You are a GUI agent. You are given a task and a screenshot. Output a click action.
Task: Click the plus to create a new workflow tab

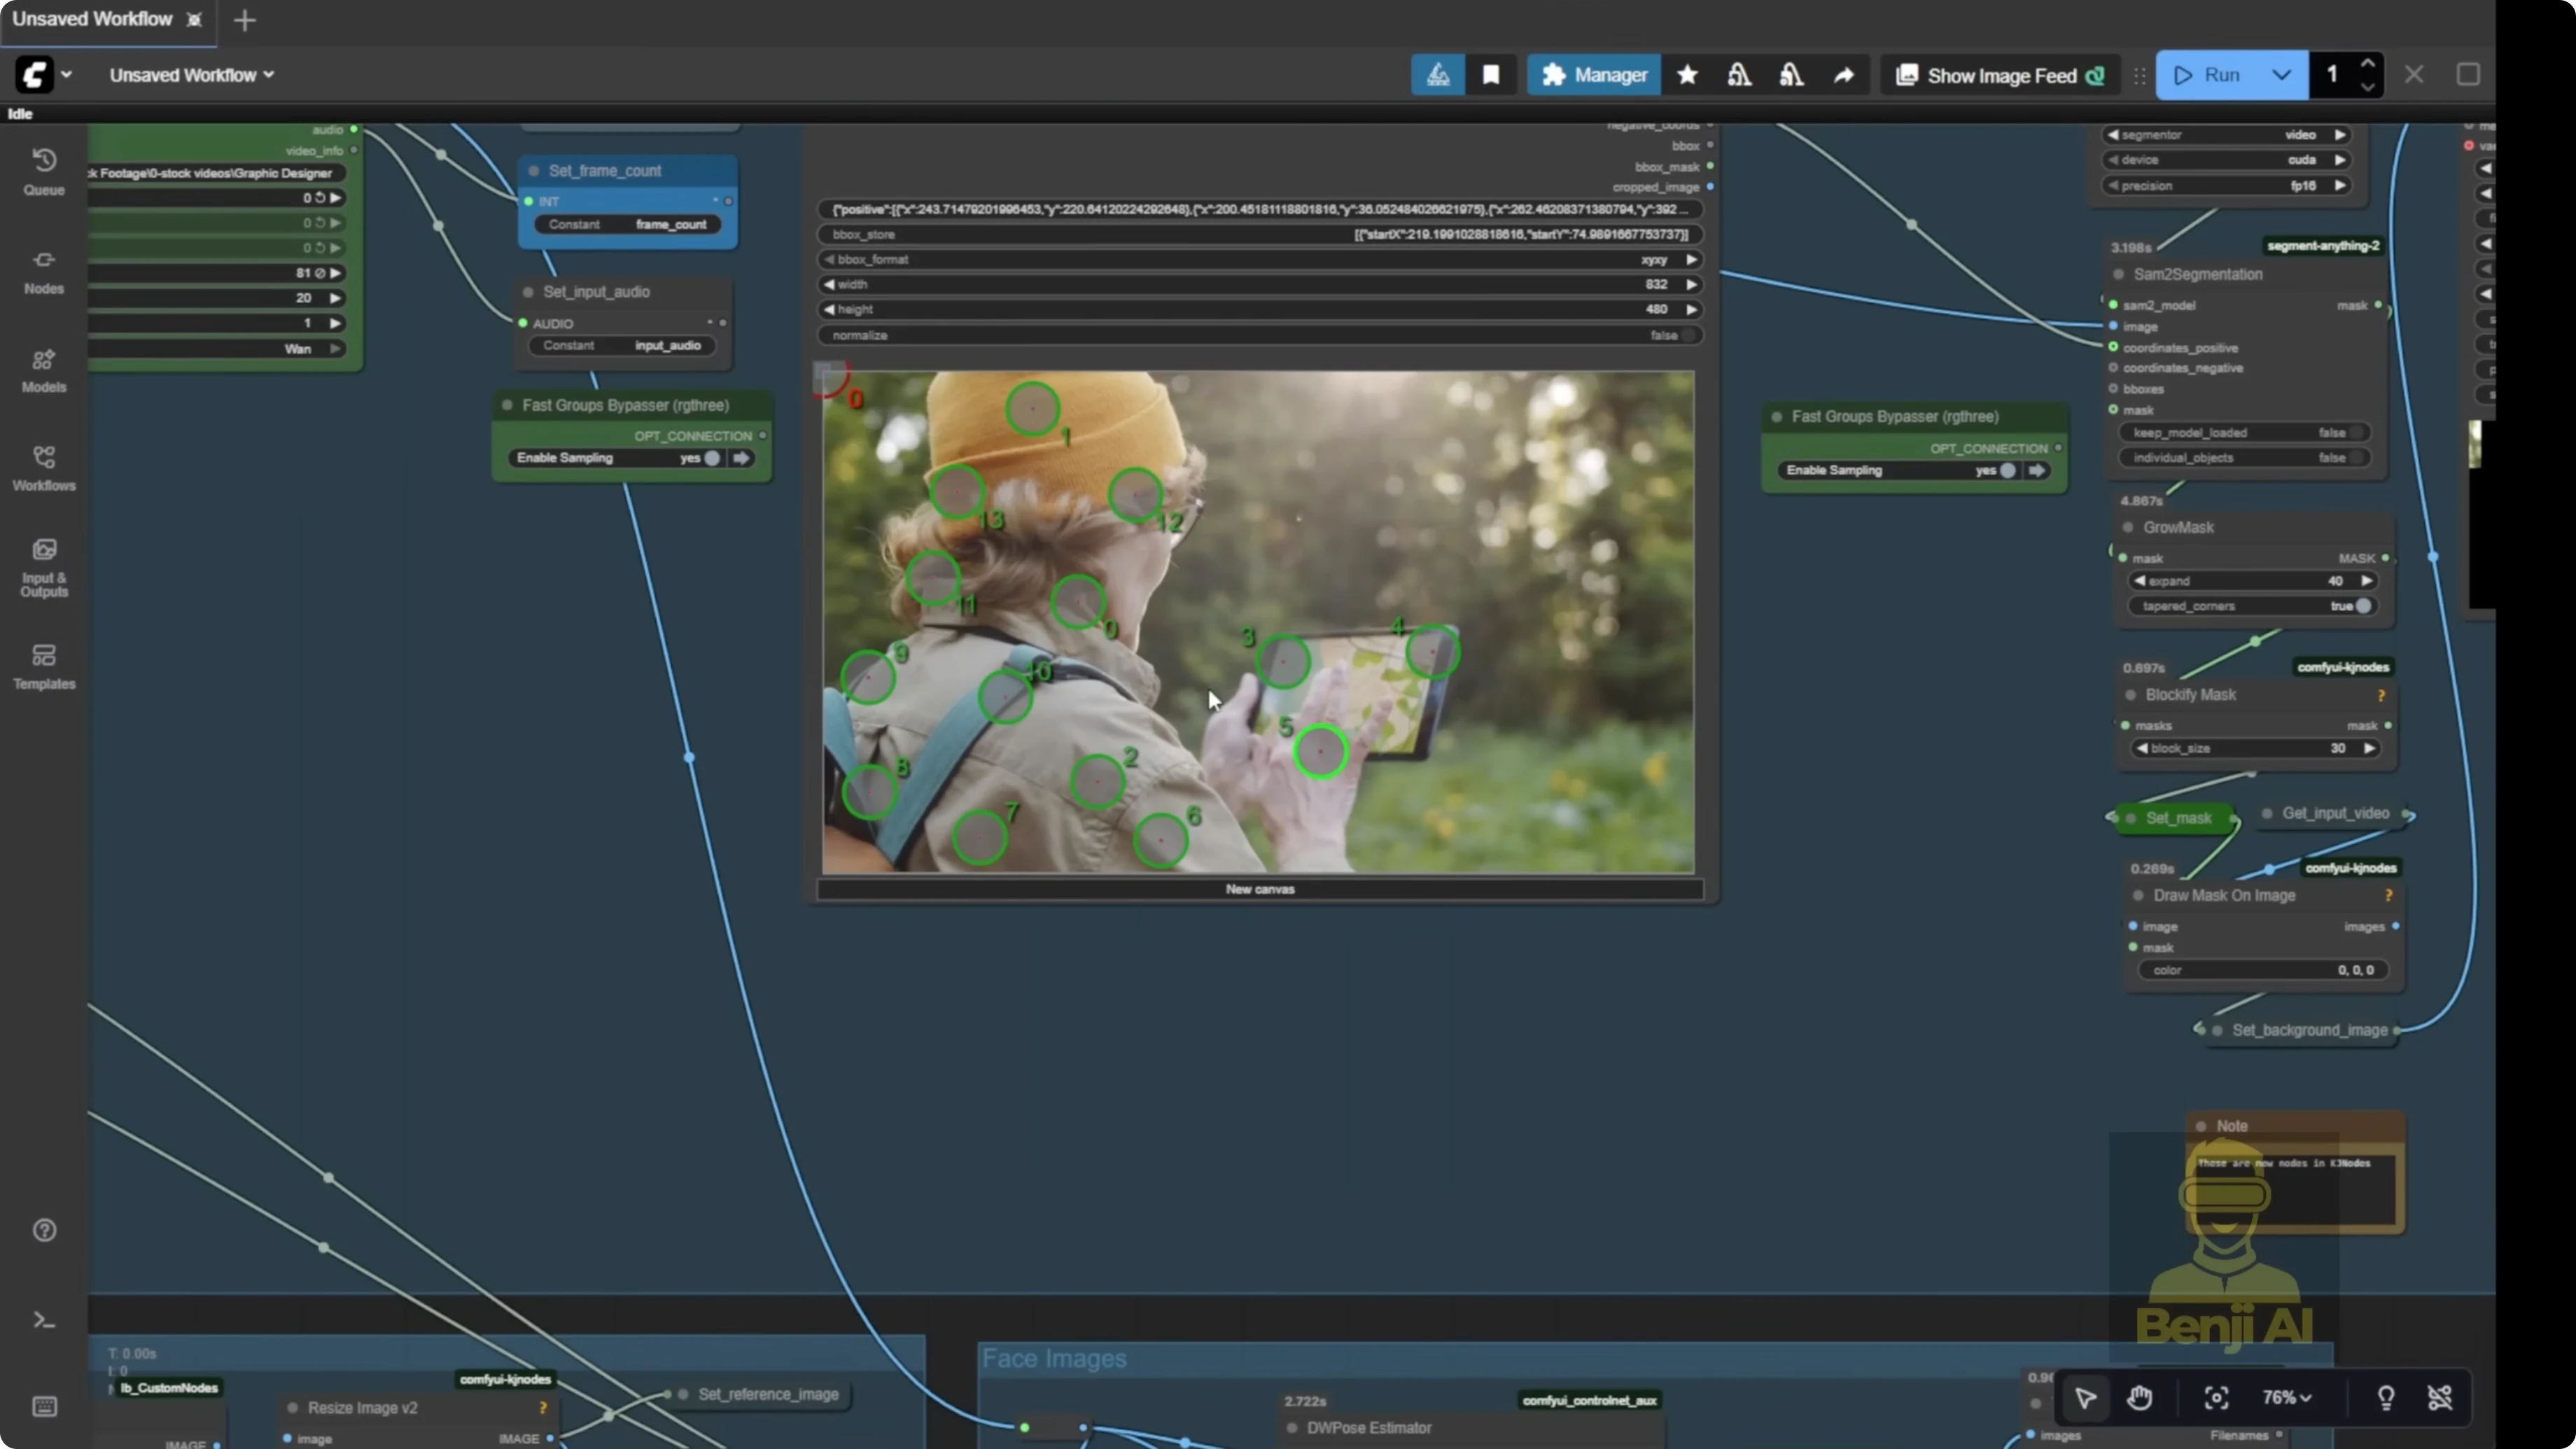pos(245,20)
